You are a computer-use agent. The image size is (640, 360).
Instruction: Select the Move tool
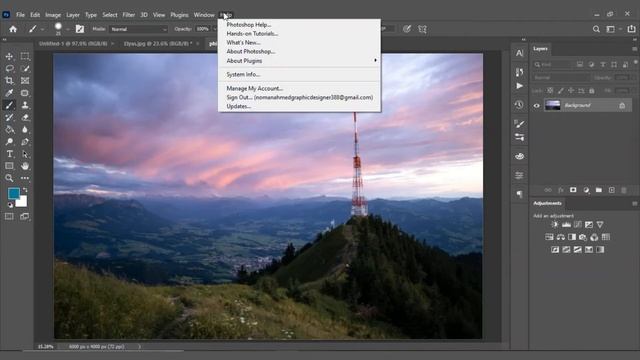pyautogui.click(x=9, y=56)
